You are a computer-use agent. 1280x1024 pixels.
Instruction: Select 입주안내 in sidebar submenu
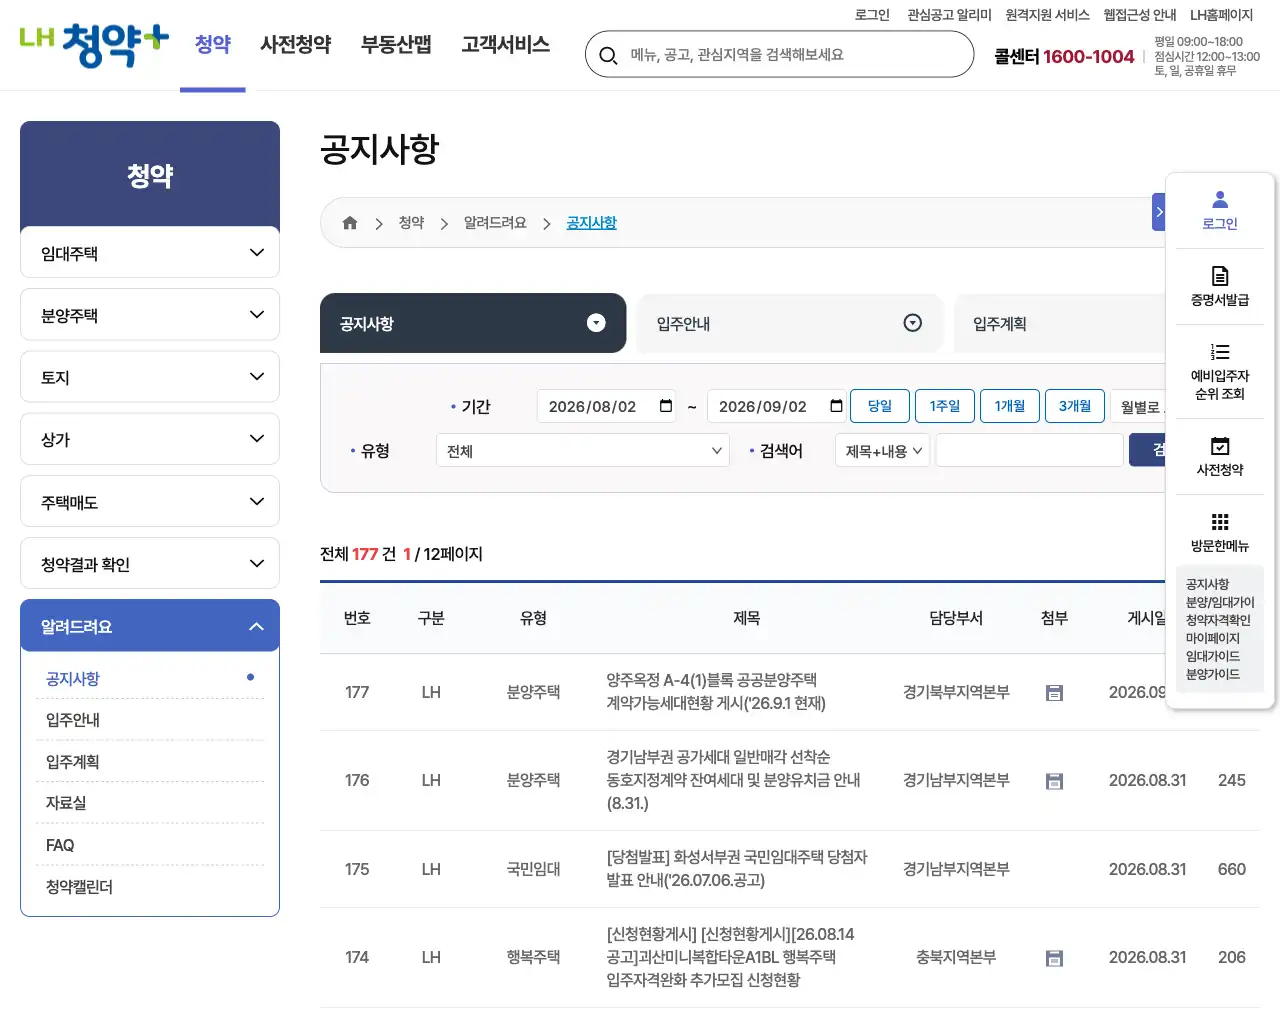pyautogui.click(x=73, y=720)
